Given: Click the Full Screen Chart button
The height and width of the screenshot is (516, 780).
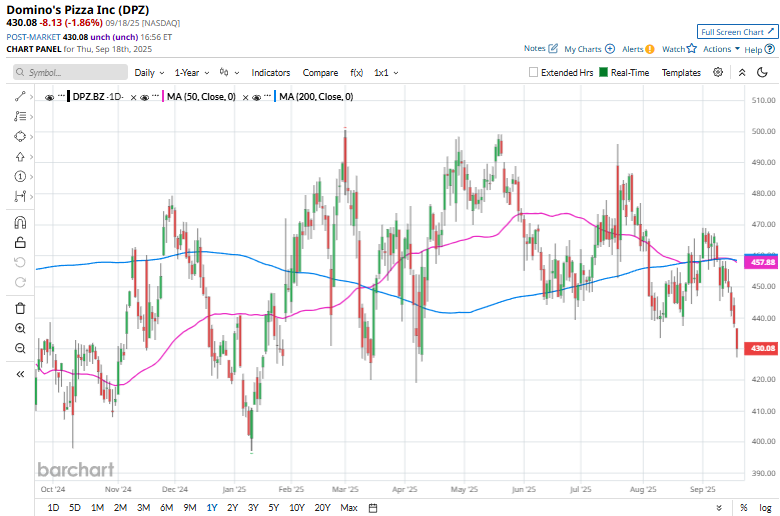Looking at the screenshot, I should point(737,32).
